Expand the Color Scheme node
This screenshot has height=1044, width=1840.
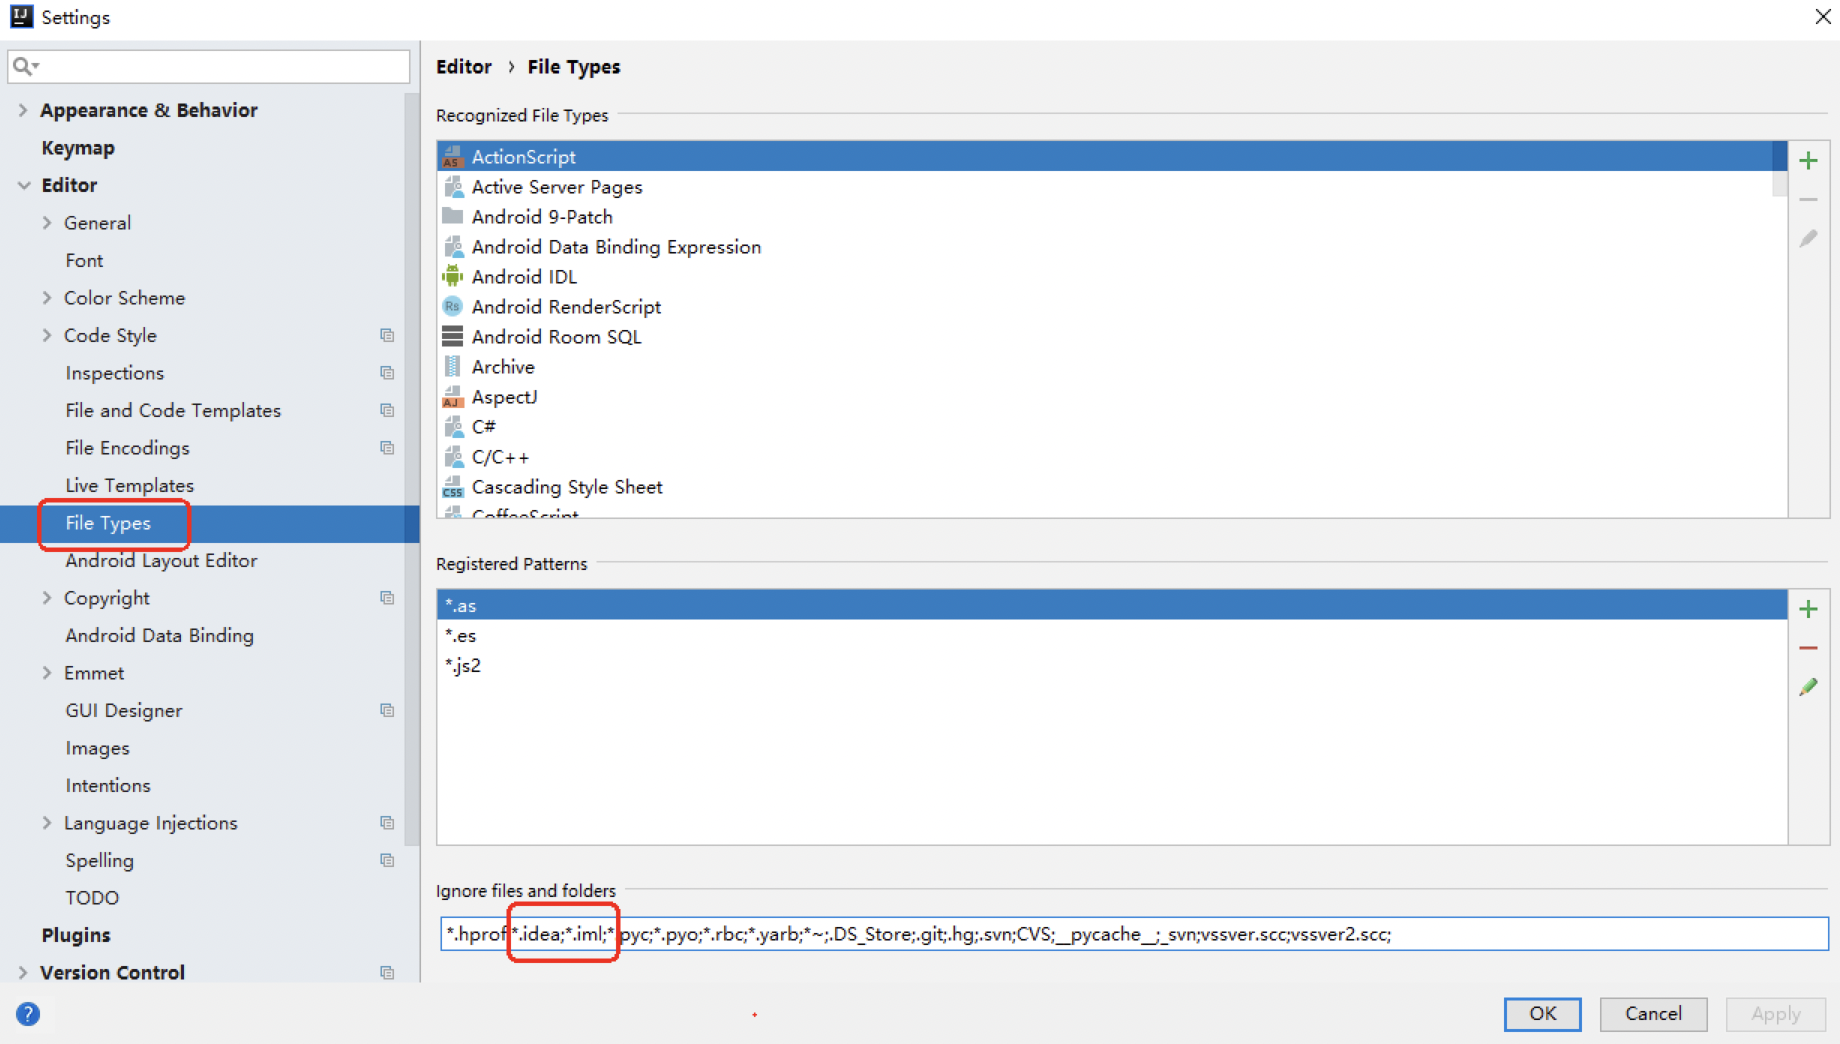coord(47,298)
